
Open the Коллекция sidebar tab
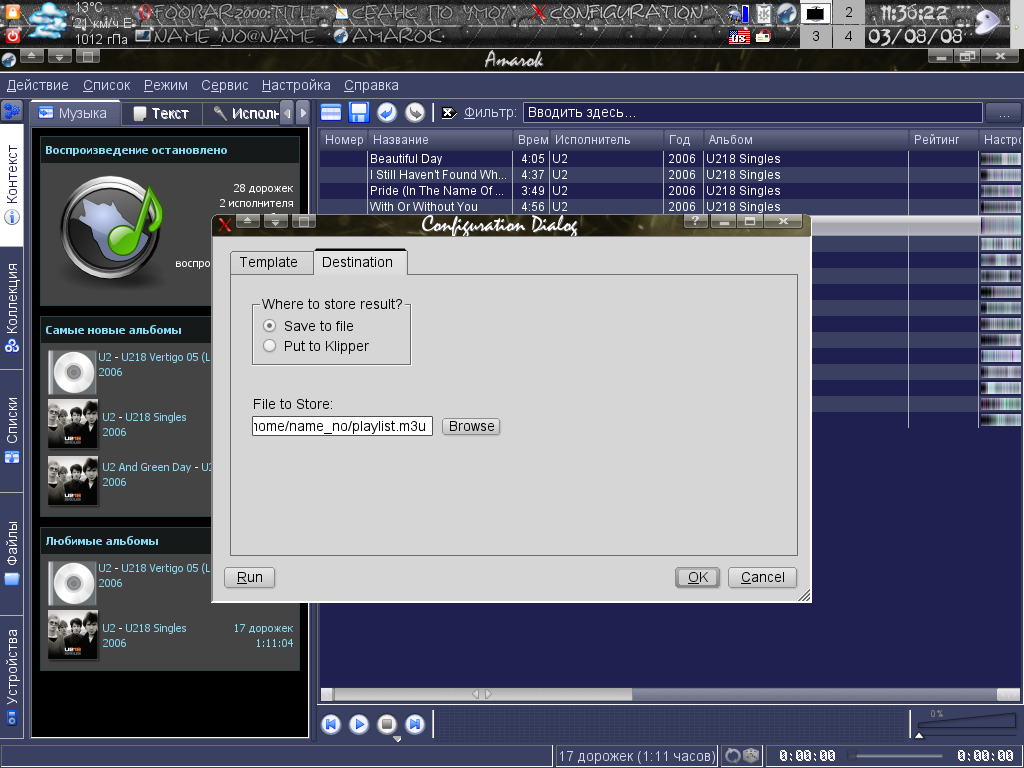(12, 308)
